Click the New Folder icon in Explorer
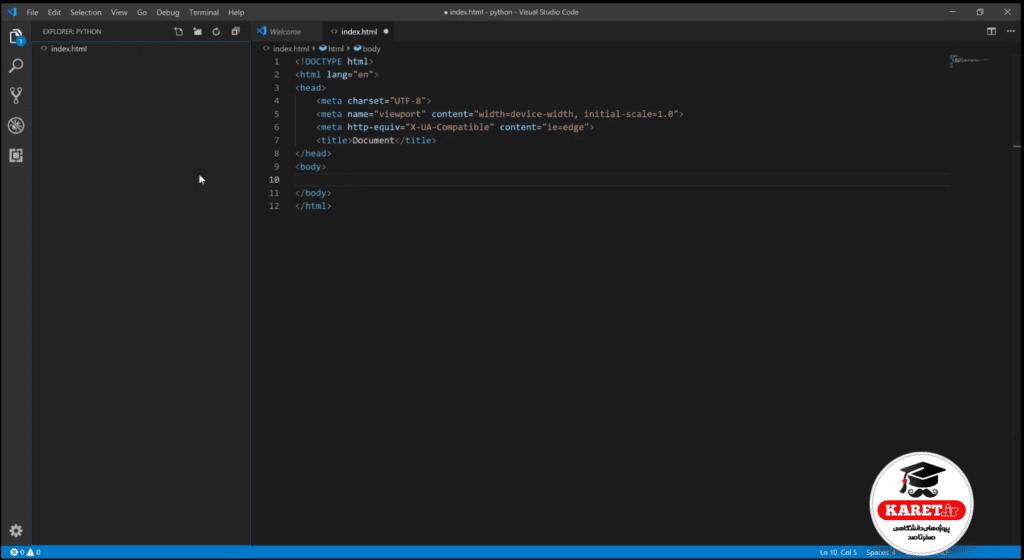 197,31
